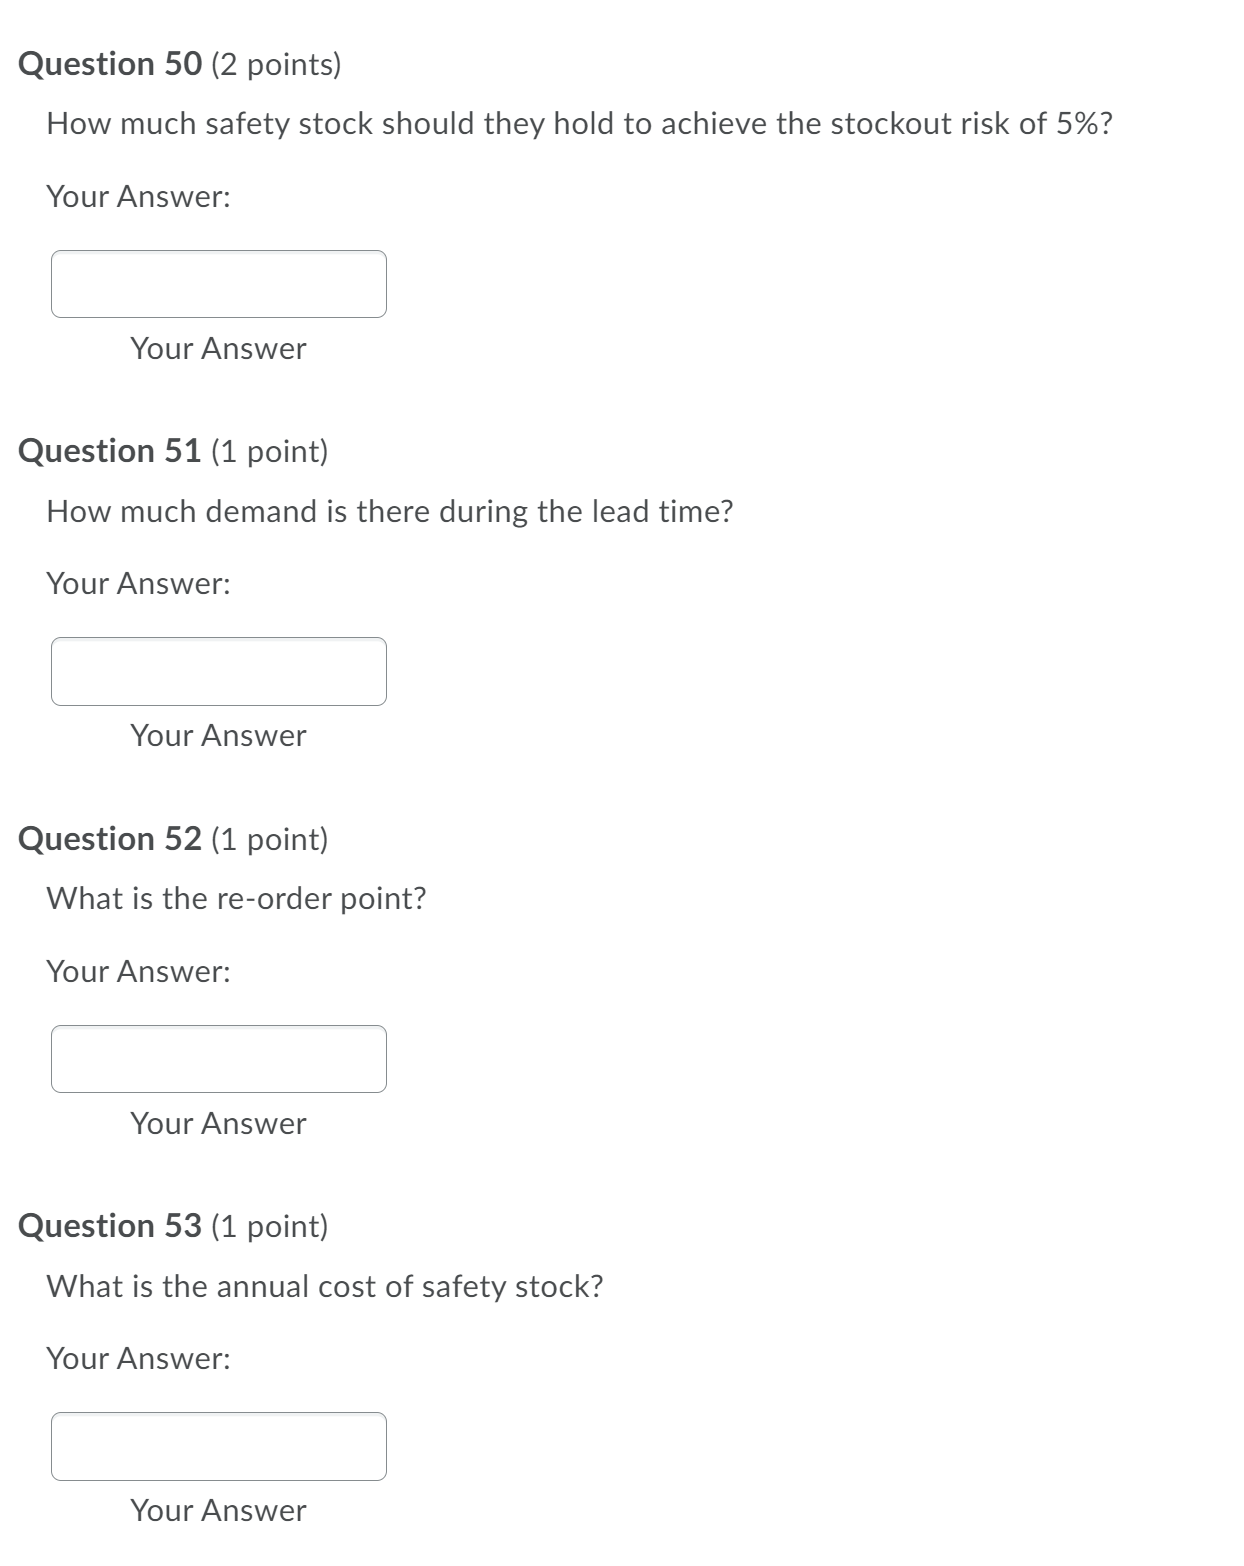Click the annual cost question text

324,1286
